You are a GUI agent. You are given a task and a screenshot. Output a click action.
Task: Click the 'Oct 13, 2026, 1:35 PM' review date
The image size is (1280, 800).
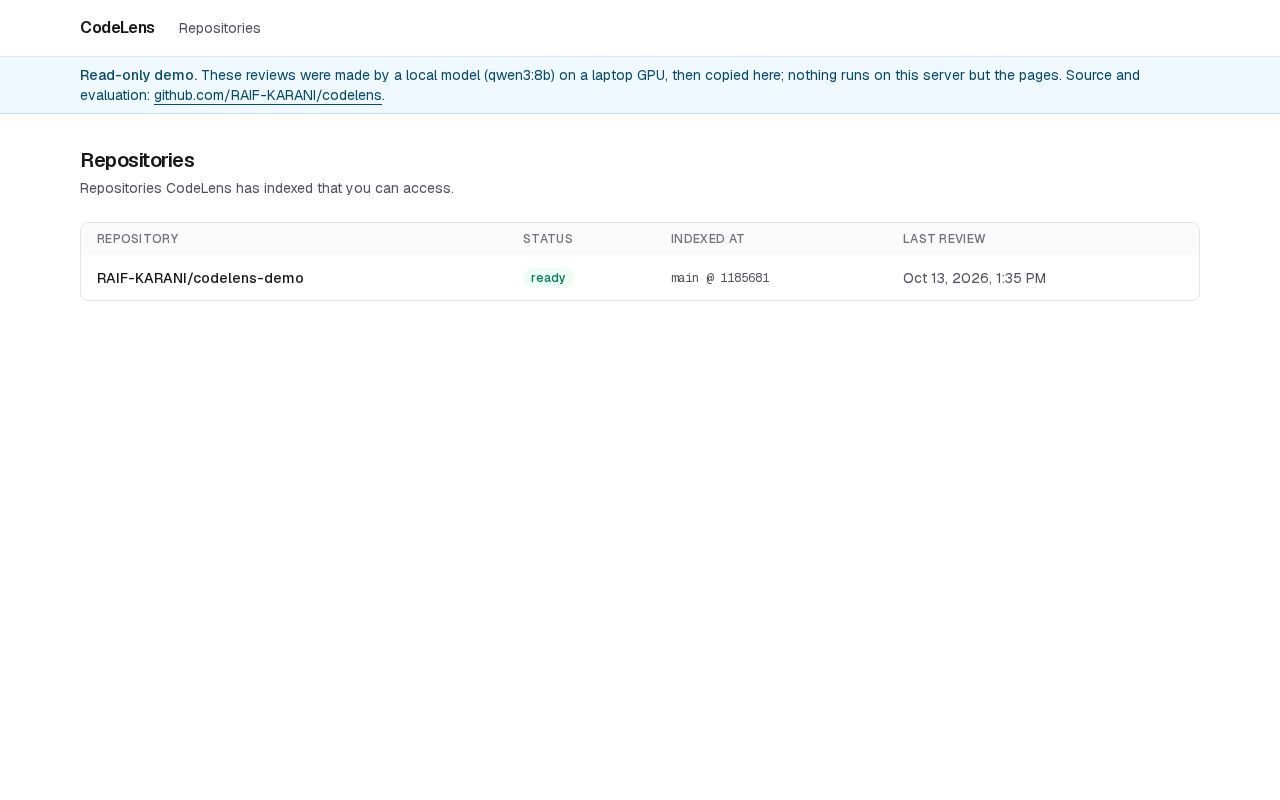click(x=974, y=278)
